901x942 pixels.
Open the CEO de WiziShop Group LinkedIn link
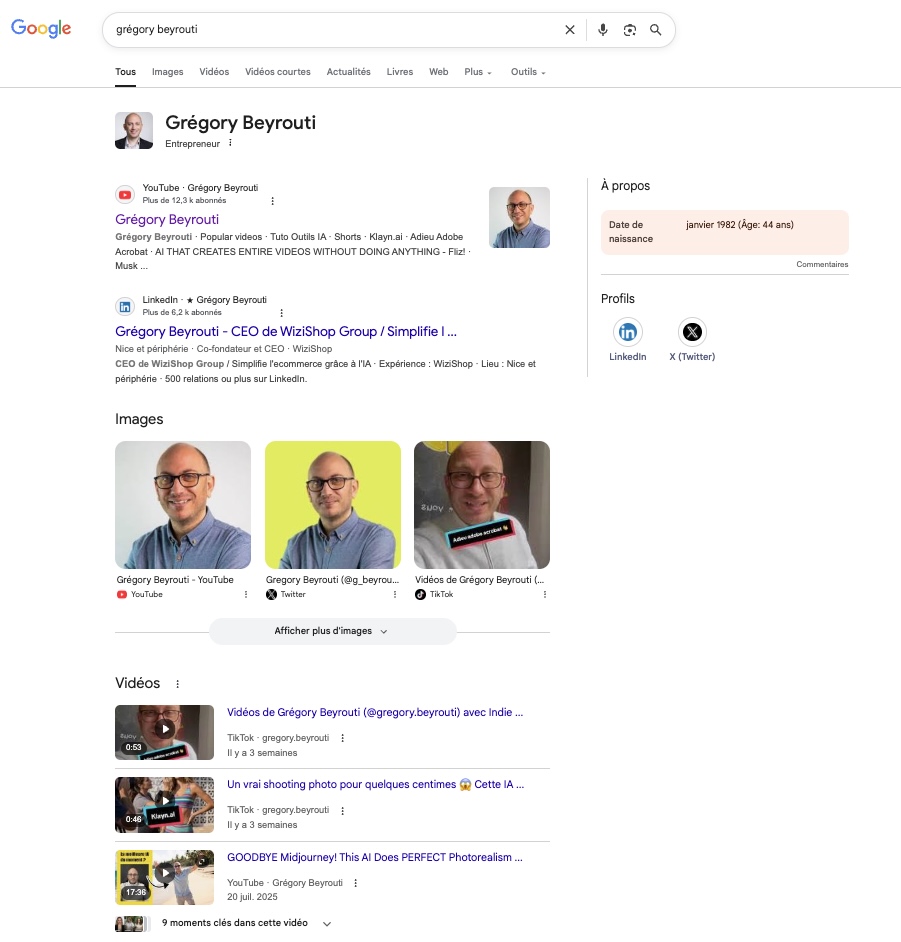(286, 332)
